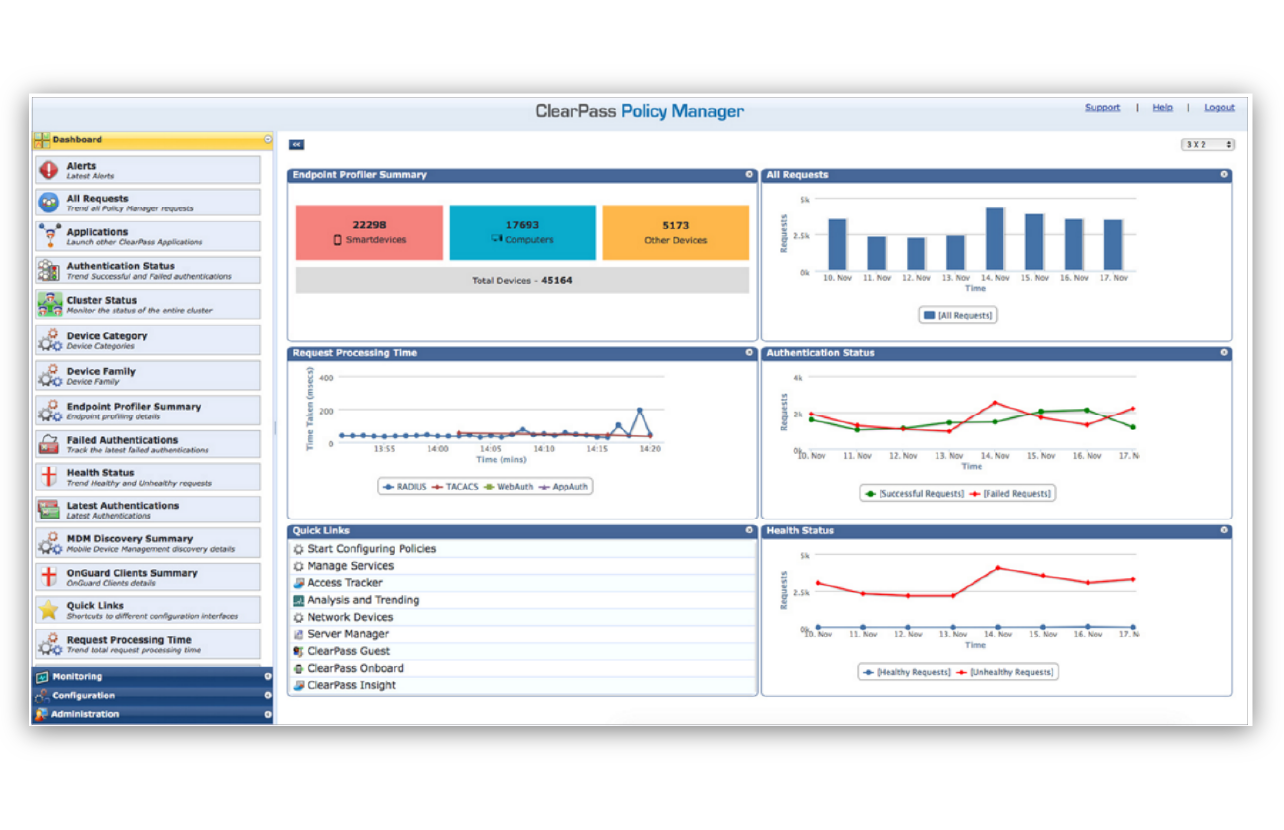Click the OnGuard Clients Summary icon
Screen dimensions: 1284x830
pos(48,577)
